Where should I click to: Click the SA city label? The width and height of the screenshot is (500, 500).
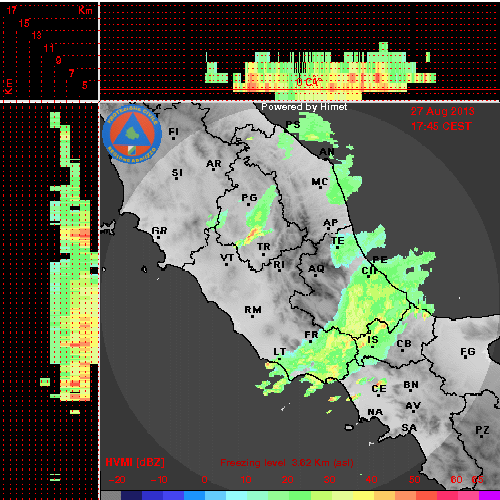click(409, 428)
